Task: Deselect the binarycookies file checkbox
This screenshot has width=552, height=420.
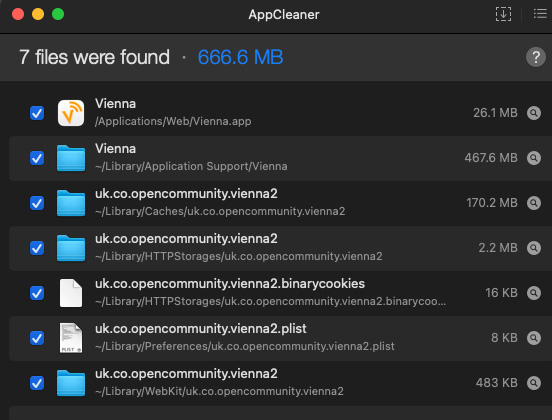Action: [37, 293]
